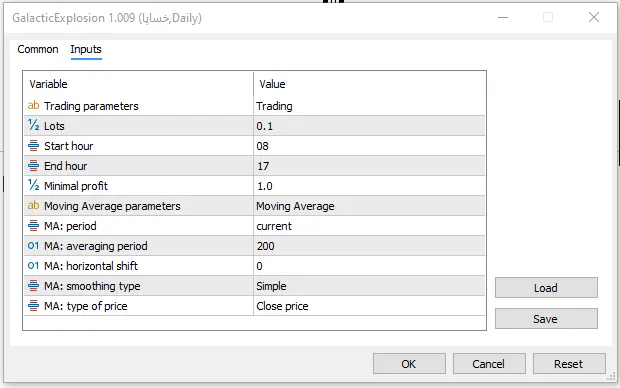Close the GalacticExplosion dialog window

coord(594,17)
